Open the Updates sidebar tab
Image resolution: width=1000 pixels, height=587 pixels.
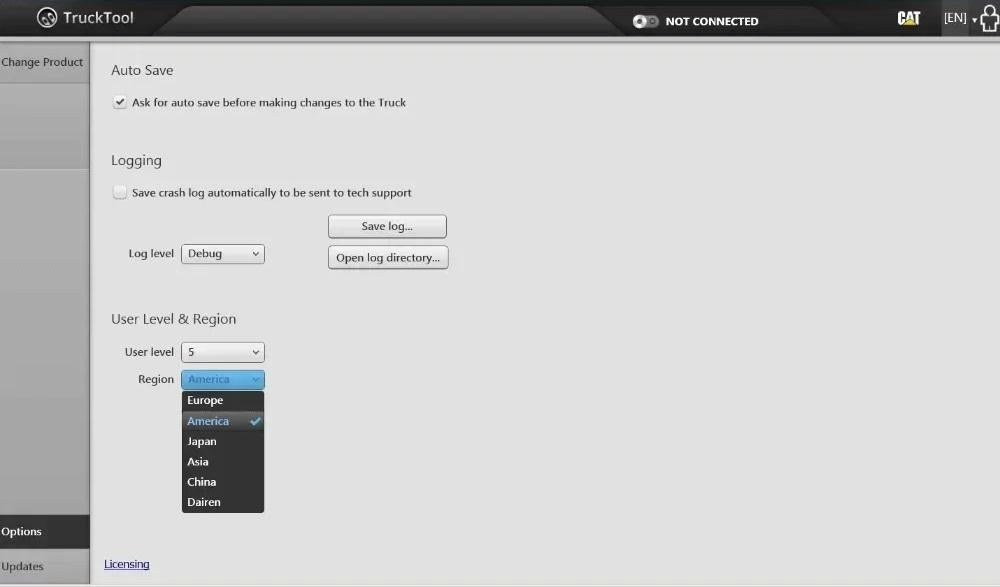[x=45, y=566]
